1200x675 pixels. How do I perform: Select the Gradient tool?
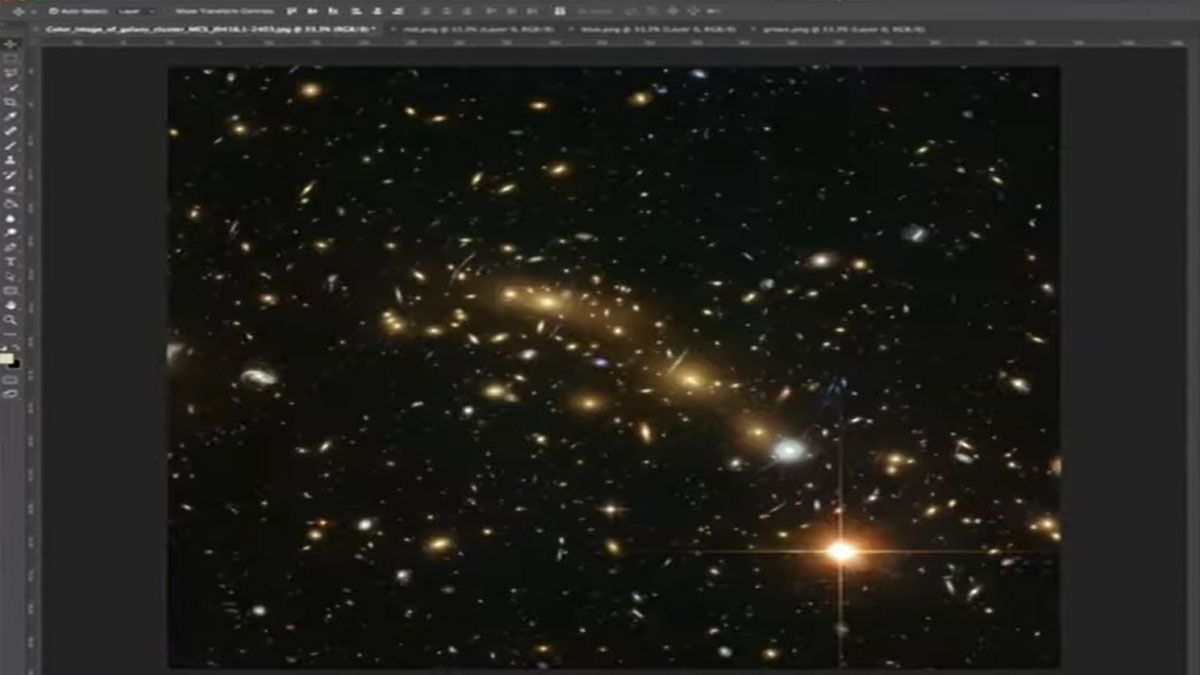10,203
